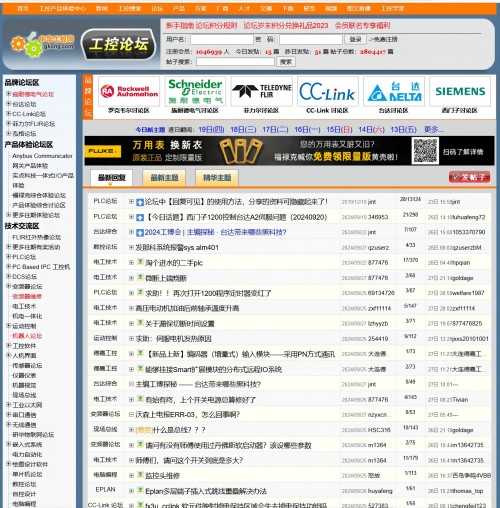Screen dimensions: 500x508
Task: Switch to the 最新主题 tab
Action: click(x=164, y=178)
